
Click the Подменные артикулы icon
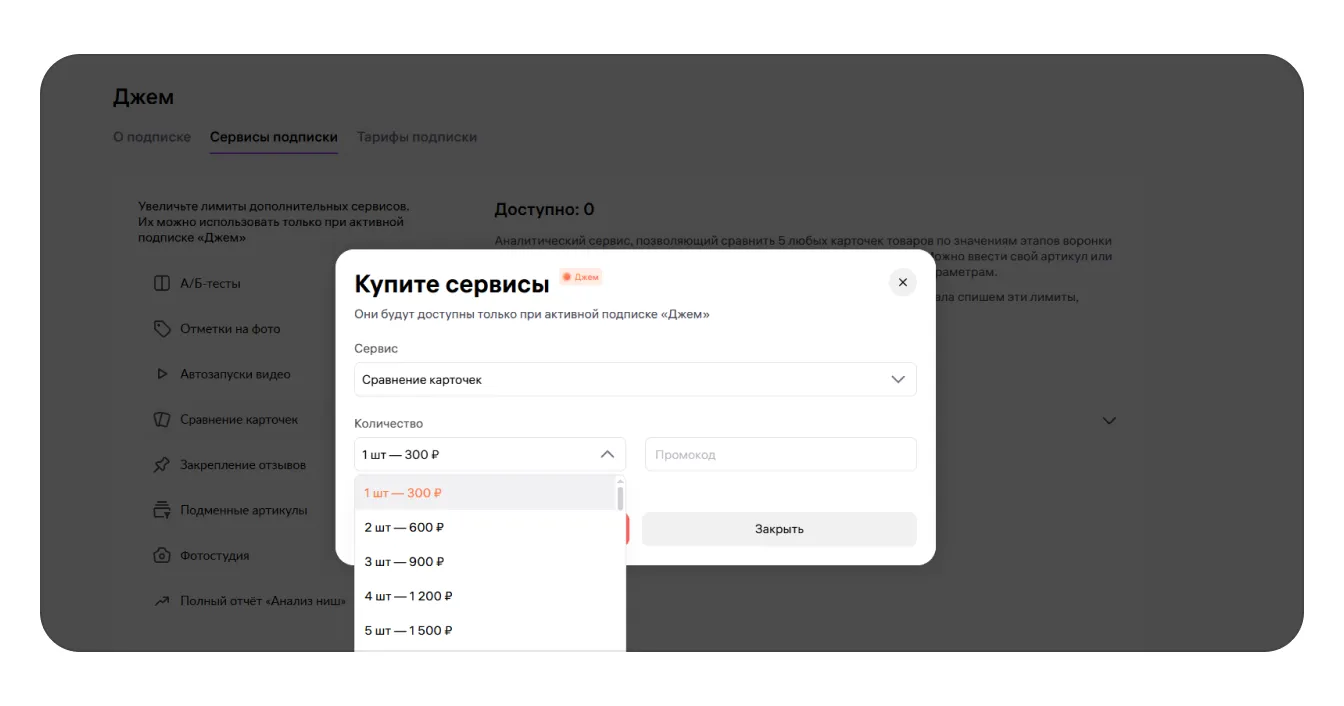point(162,510)
